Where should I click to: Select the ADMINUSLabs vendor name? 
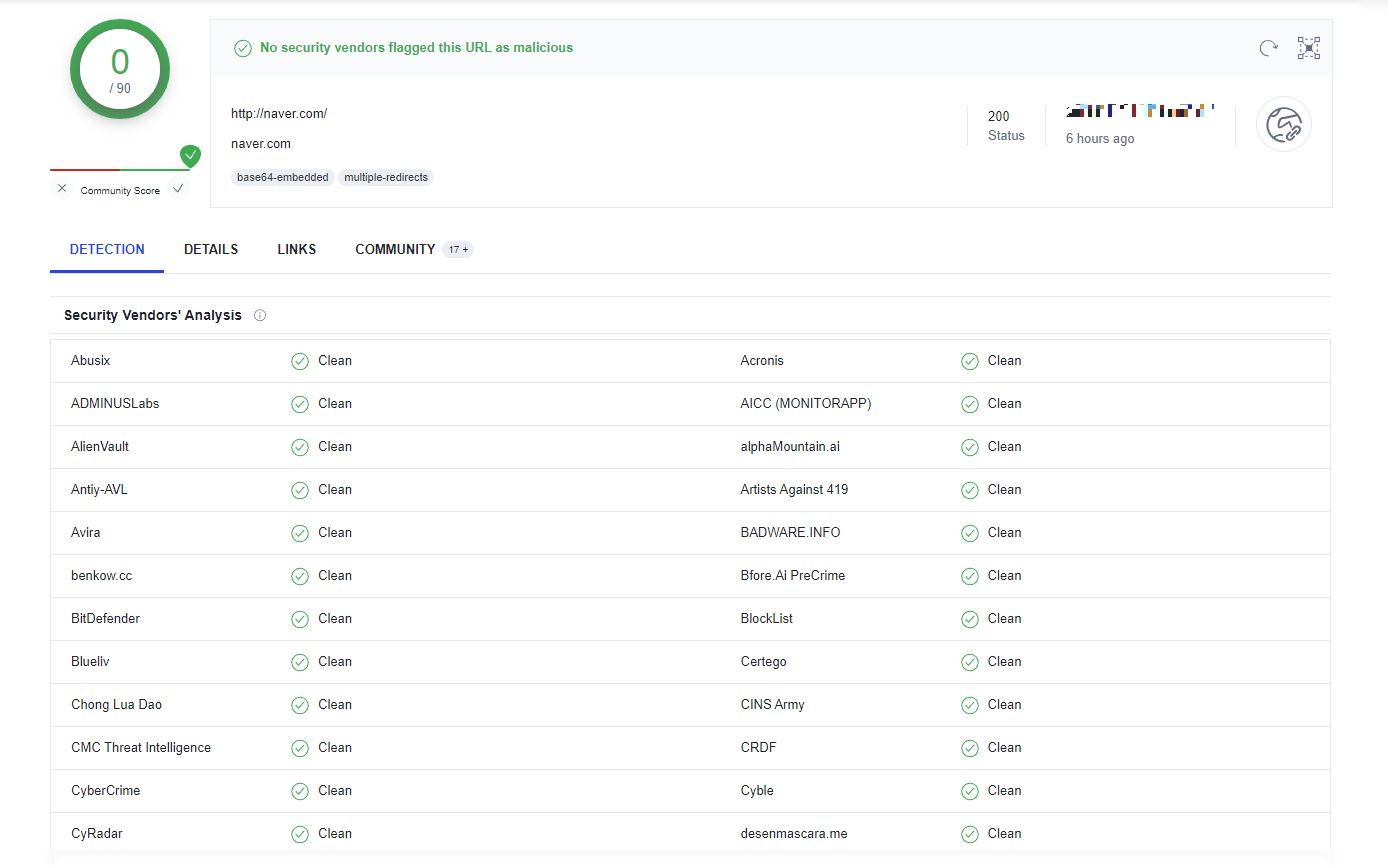115,404
